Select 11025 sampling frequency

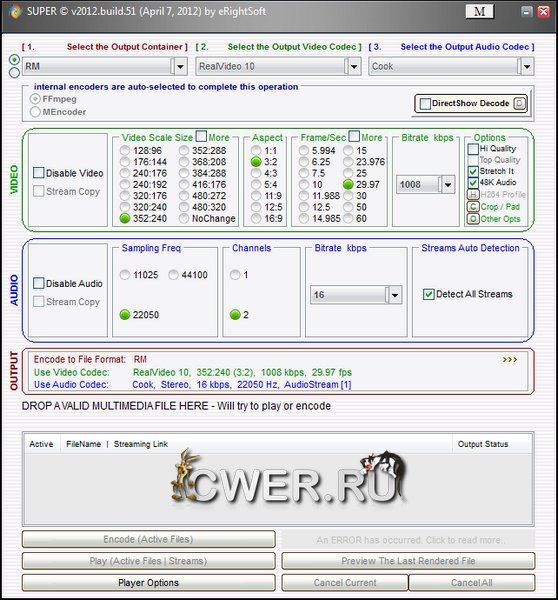click(x=125, y=275)
